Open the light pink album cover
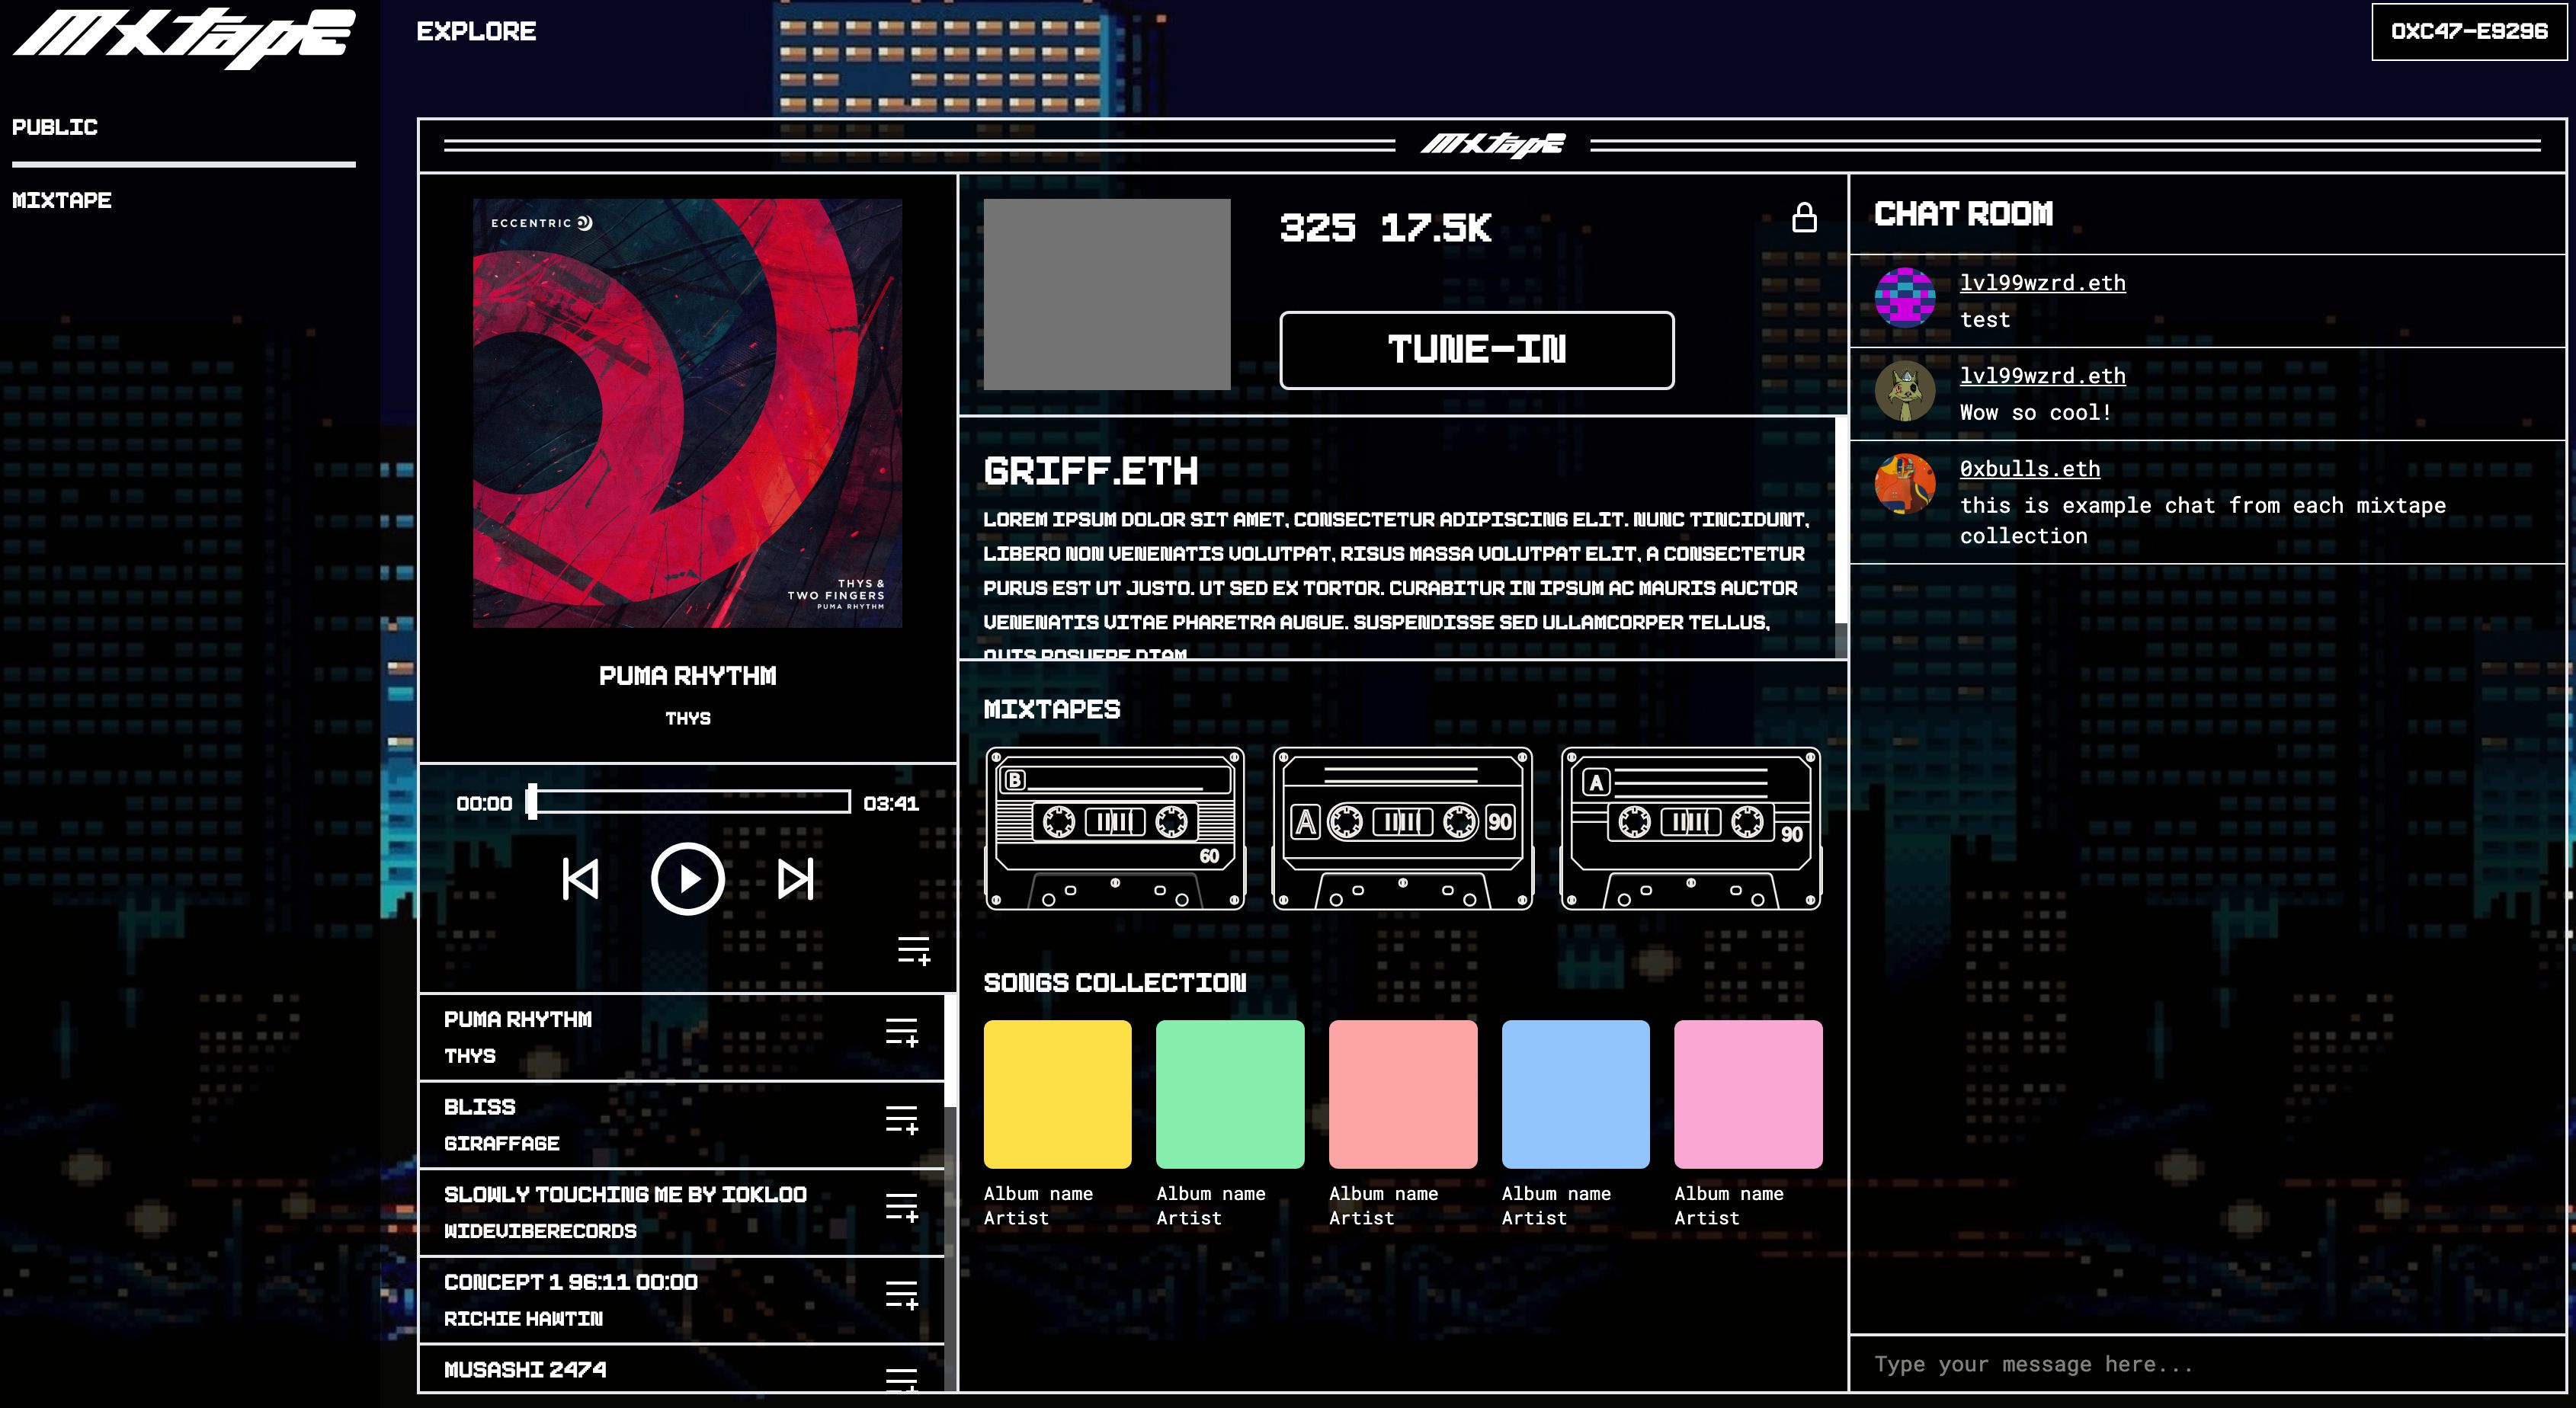Screen dimensions: 2576x1408 [1749, 1094]
